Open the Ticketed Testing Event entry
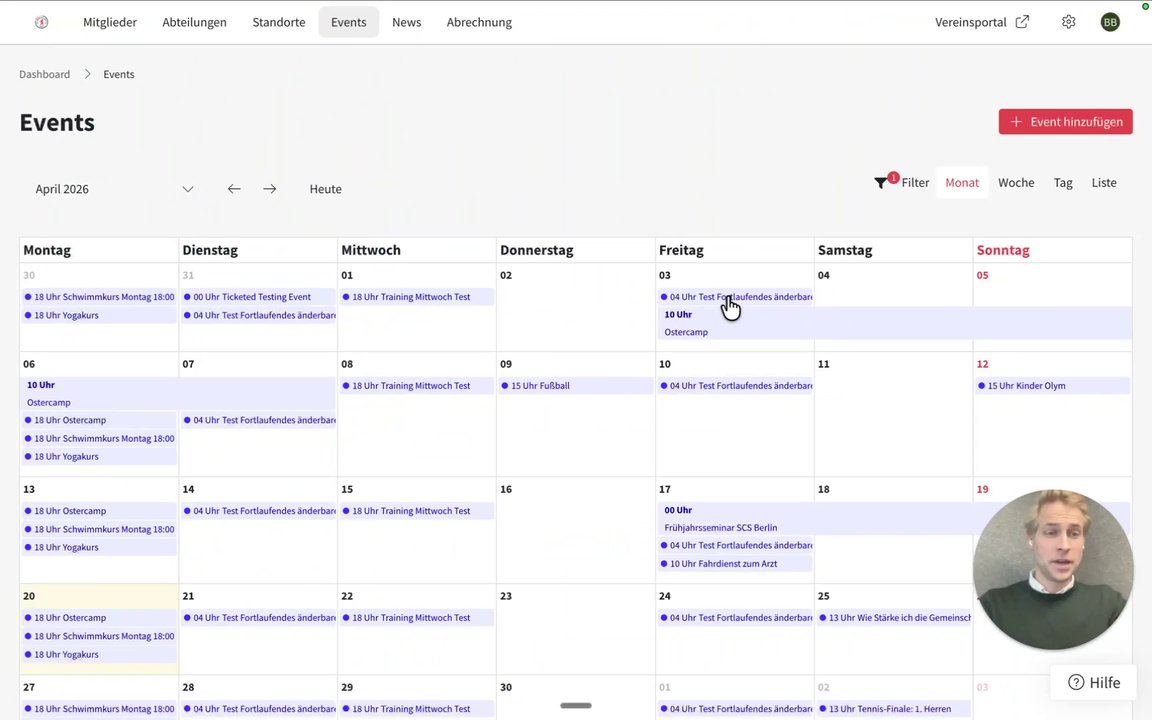Image resolution: width=1152 pixels, height=720 pixels. tap(252, 297)
